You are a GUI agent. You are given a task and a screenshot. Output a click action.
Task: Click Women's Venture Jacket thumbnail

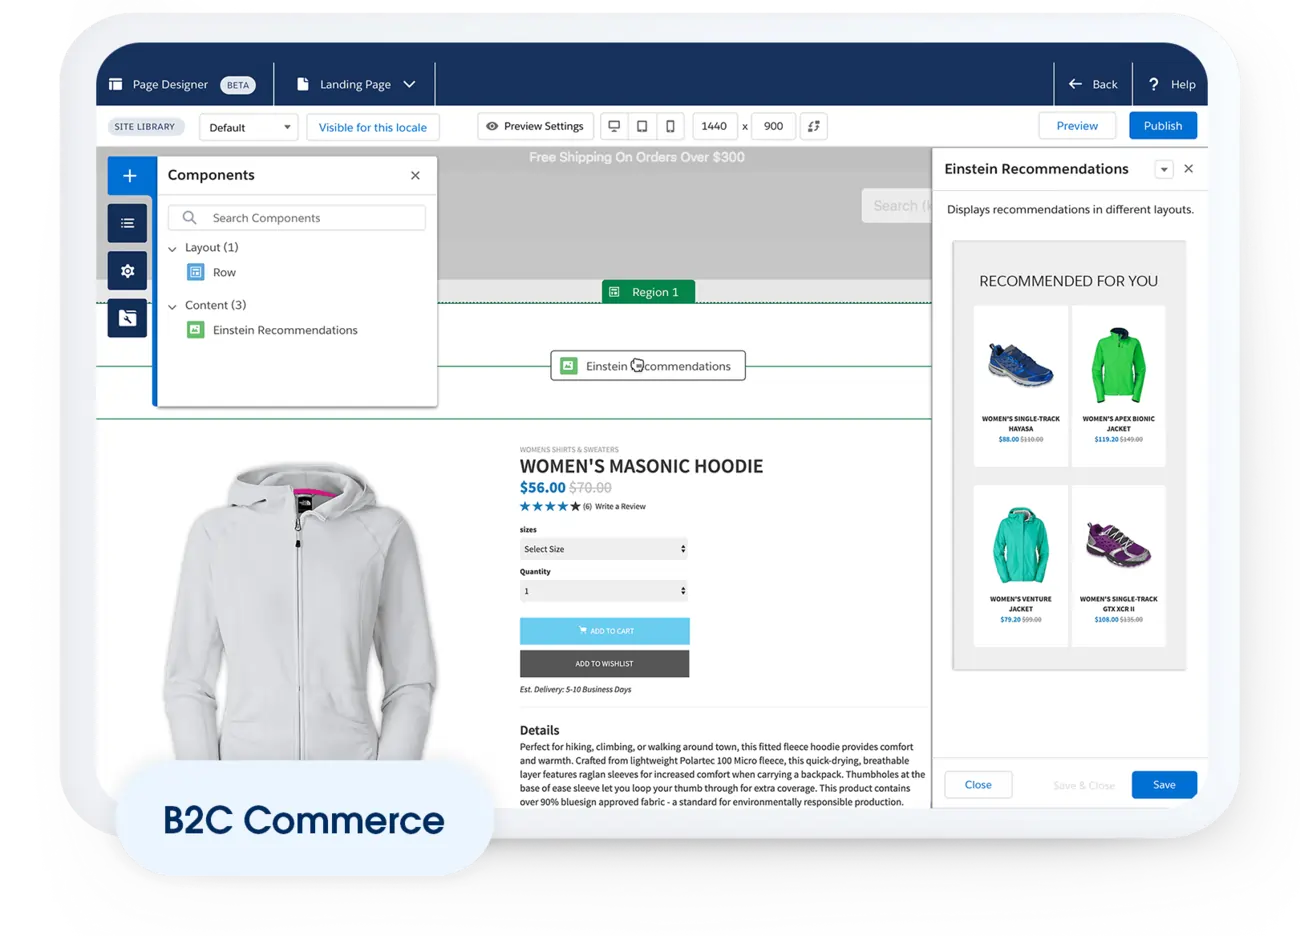[1020, 544]
